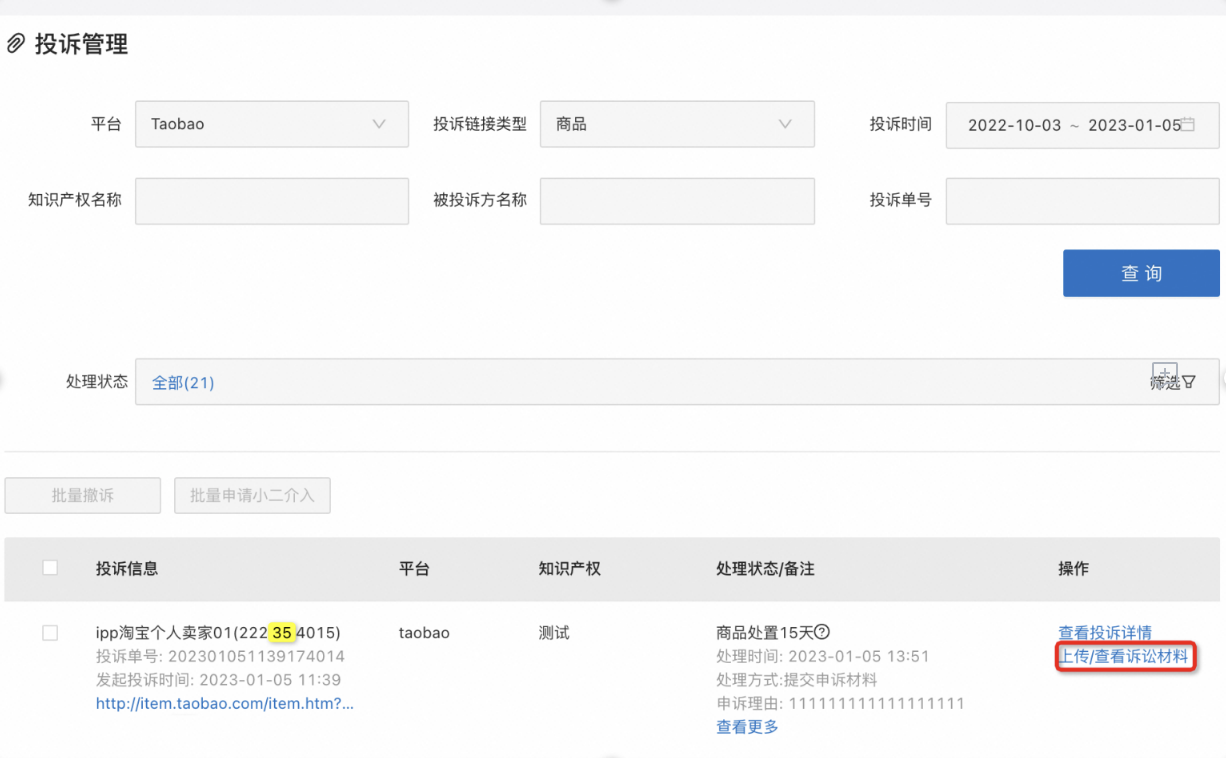
Task: Check the row checkbox for ipp淘宝个人卖家01
Action: [x=50, y=633]
